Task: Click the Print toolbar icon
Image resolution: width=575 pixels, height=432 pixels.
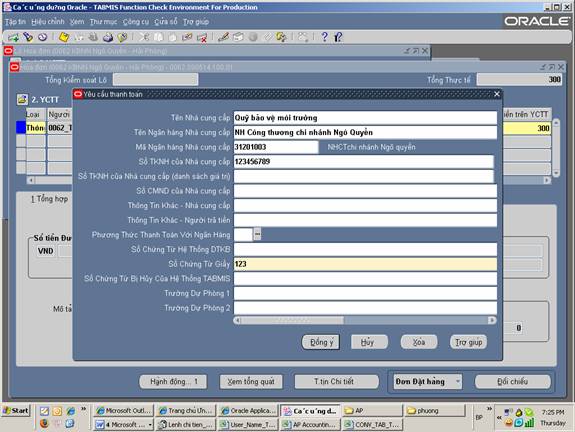Action: 108,37
